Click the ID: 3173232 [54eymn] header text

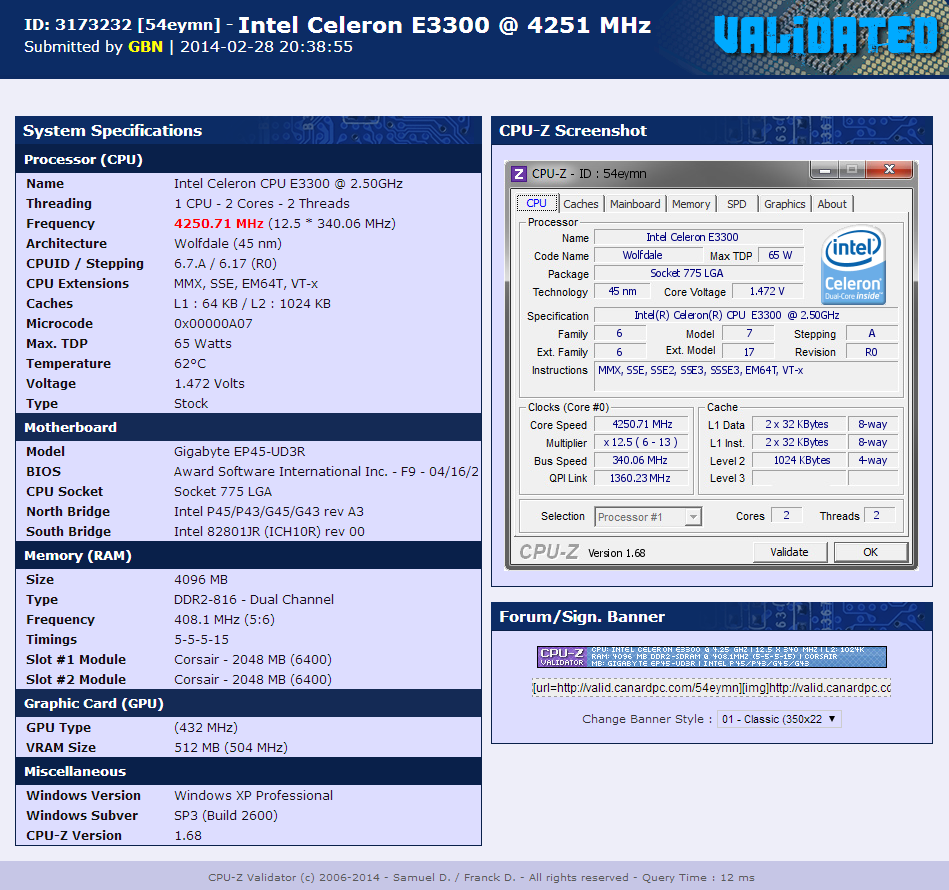tap(122, 25)
